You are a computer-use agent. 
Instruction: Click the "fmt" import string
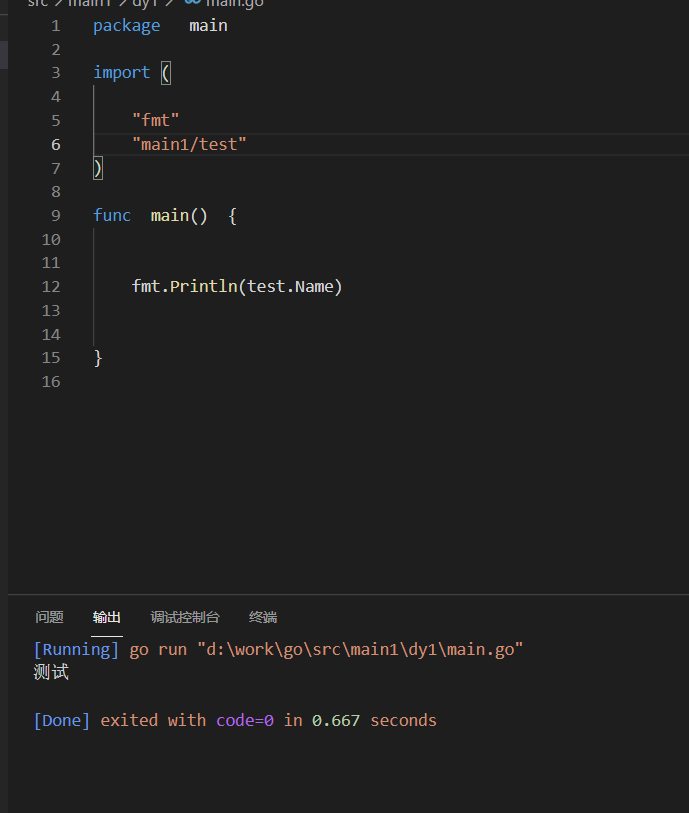[x=156, y=120]
